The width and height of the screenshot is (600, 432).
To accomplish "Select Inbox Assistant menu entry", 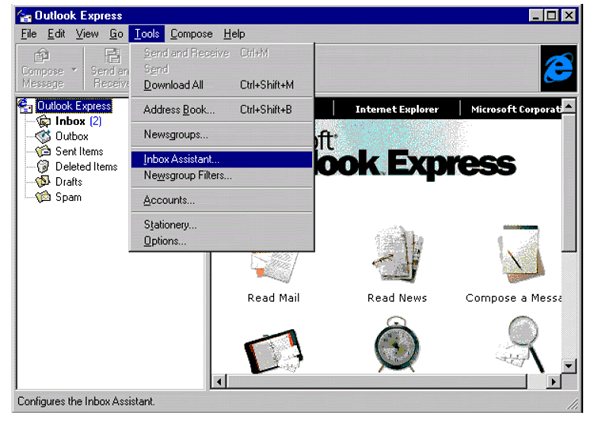I will pos(222,159).
